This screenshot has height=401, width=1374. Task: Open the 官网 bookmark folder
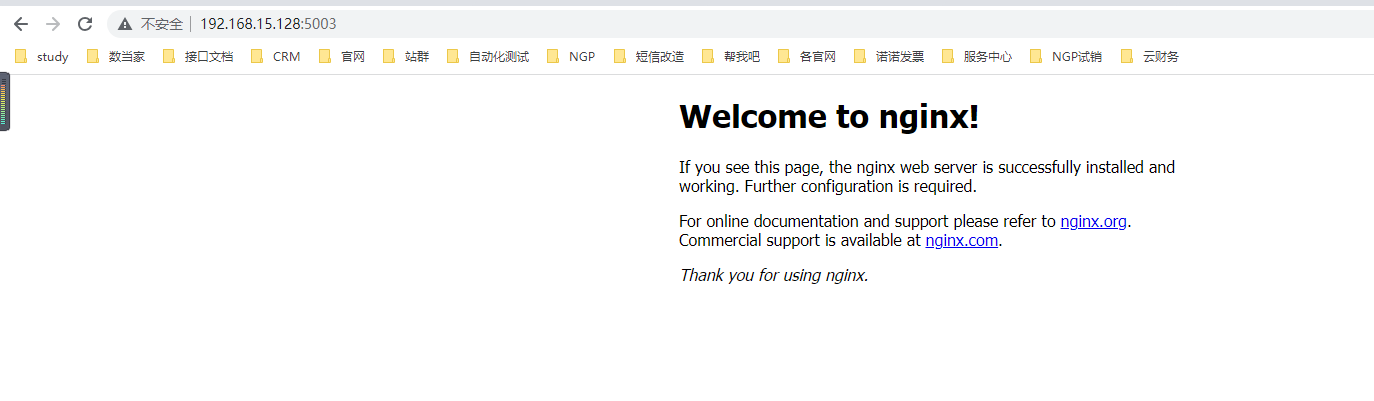[342, 57]
